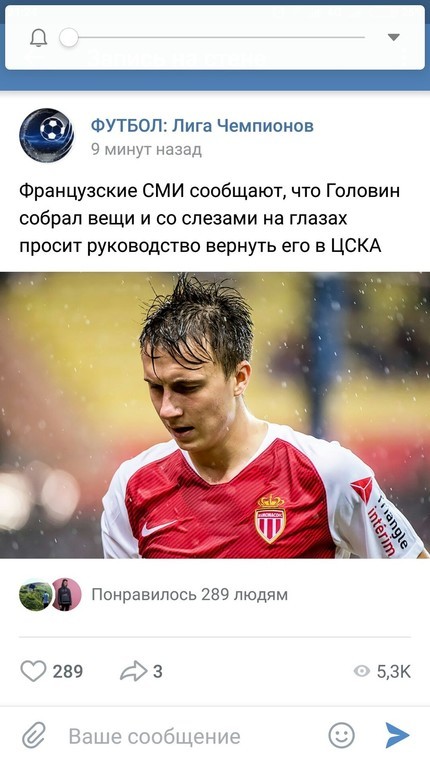430x764 pixels.
Task: Expand the volume panel dropdown arrow
Action: 393,38
